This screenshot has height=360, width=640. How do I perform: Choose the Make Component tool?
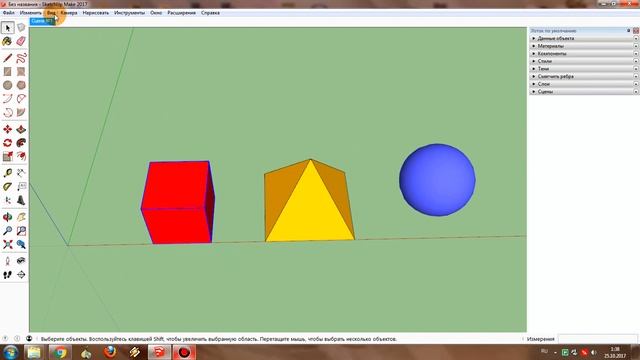point(21,28)
